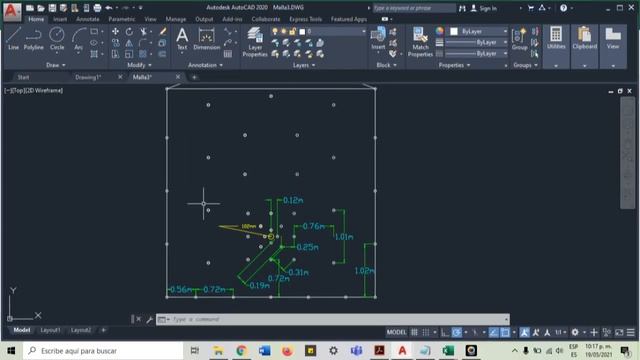The width and height of the screenshot is (640, 360).
Task: Click the object color wheel swatch
Action: click(439, 31)
